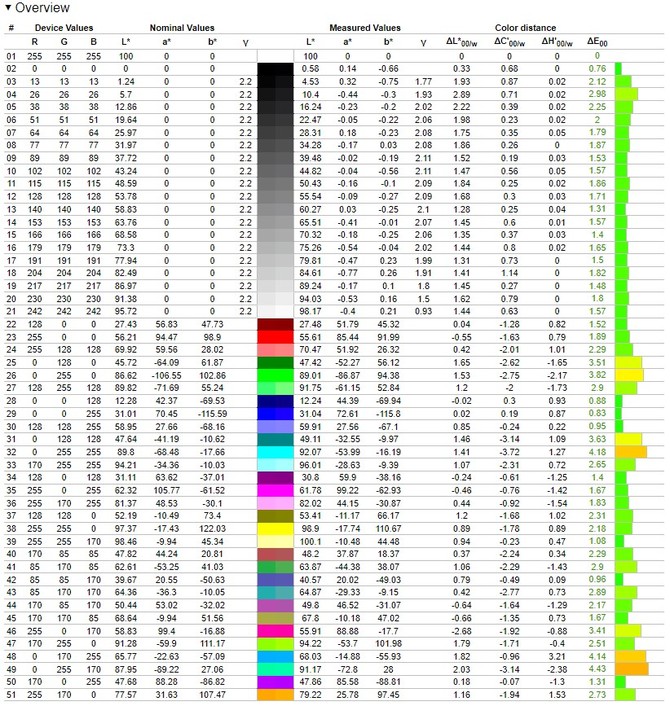Click the orange ΔE bar for row 49

click(632, 669)
